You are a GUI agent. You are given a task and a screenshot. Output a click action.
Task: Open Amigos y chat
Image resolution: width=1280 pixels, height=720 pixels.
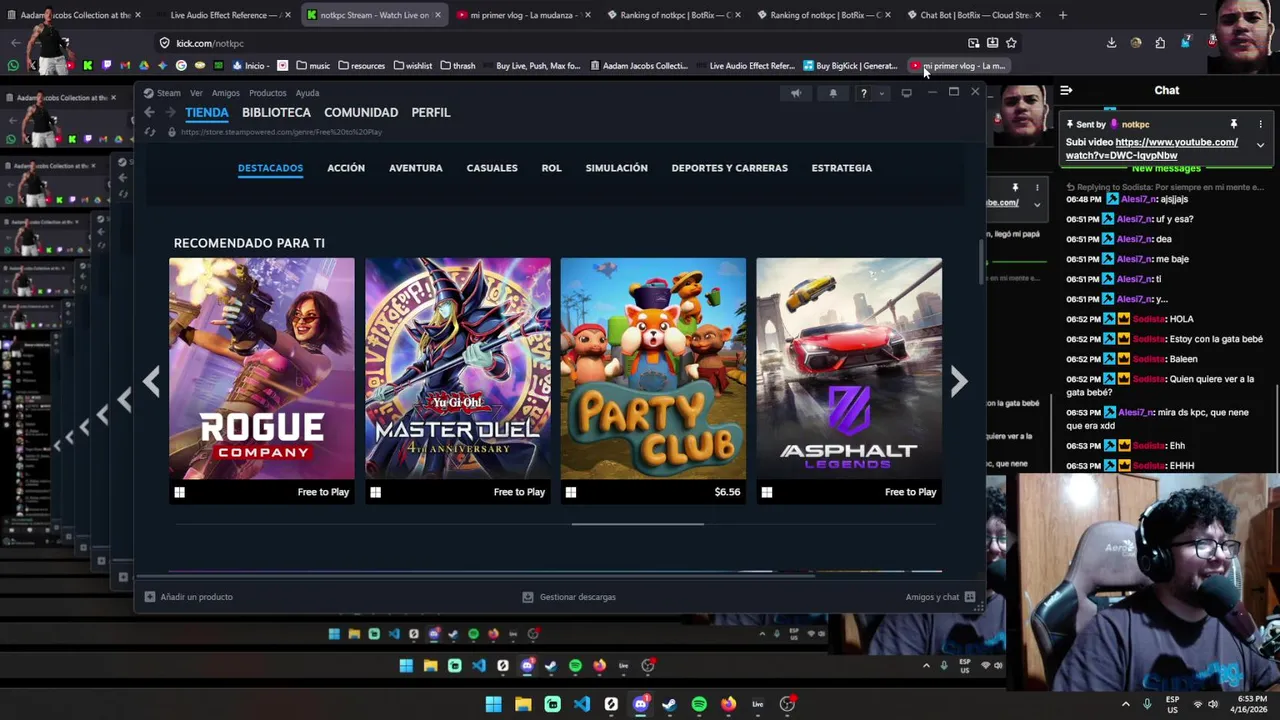pos(940,597)
